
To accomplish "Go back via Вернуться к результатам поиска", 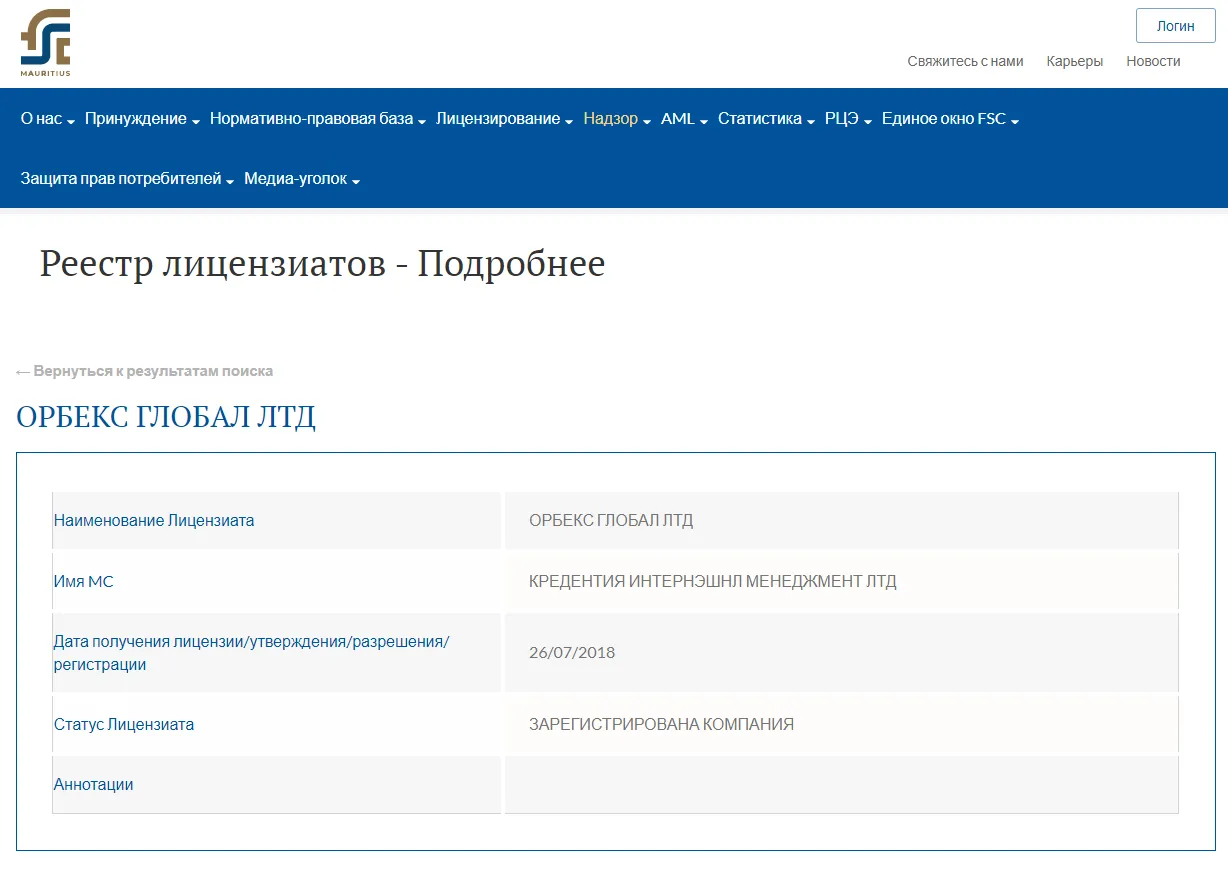I will pyautogui.click(x=144, y=371).
